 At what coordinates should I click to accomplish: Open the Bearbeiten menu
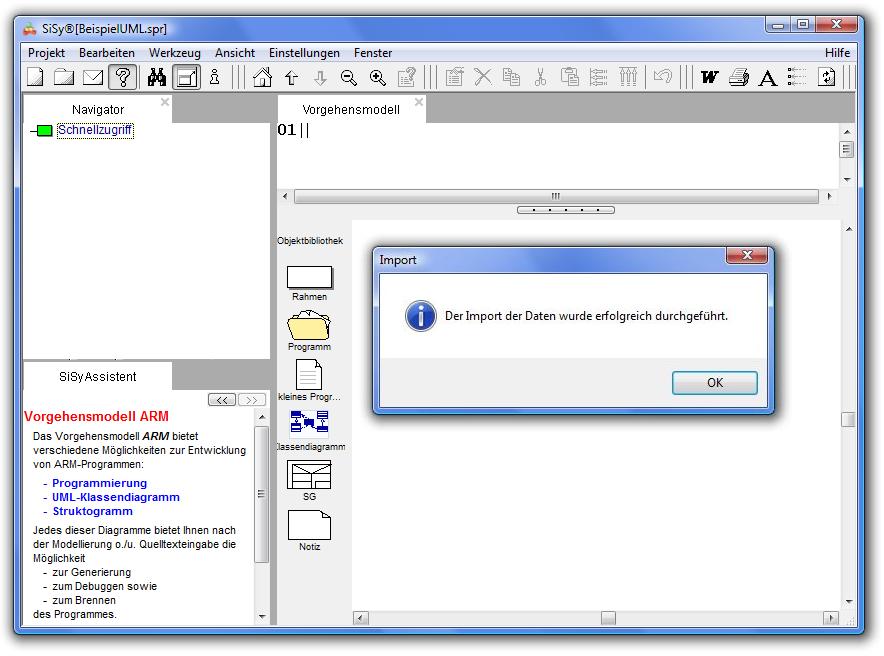pos(107,53)
